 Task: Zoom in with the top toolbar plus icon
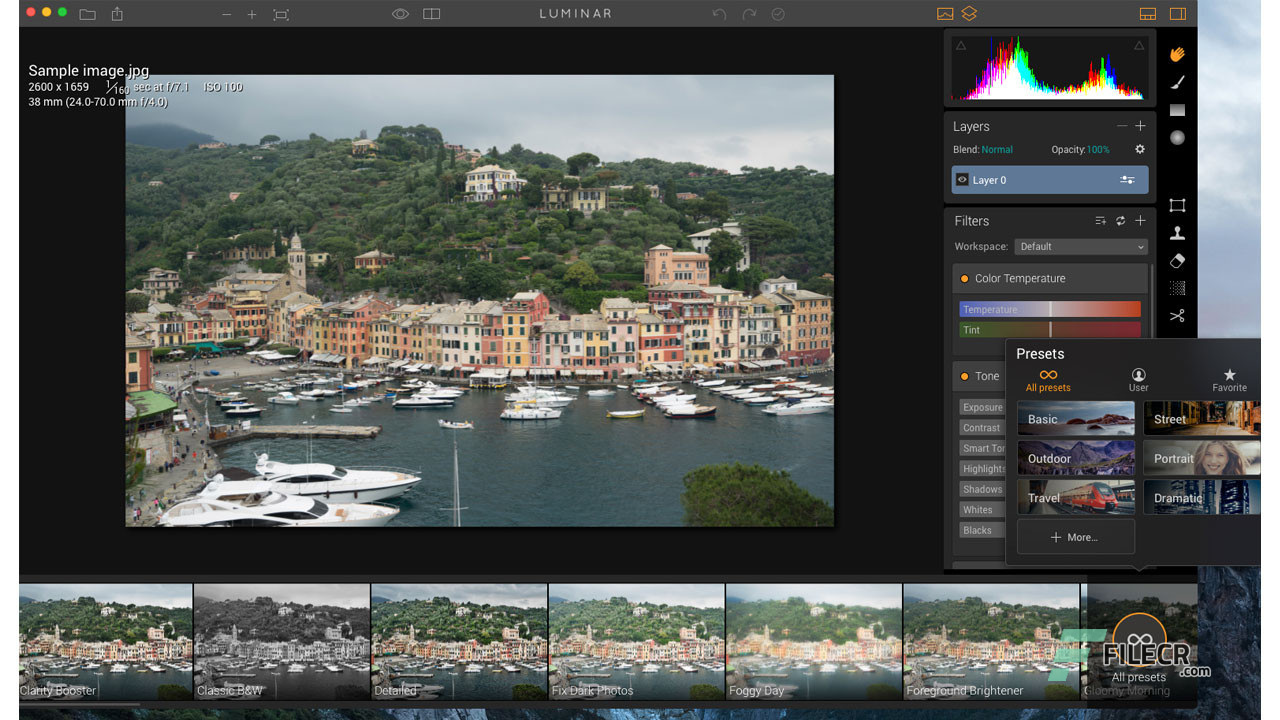[252, 15]
